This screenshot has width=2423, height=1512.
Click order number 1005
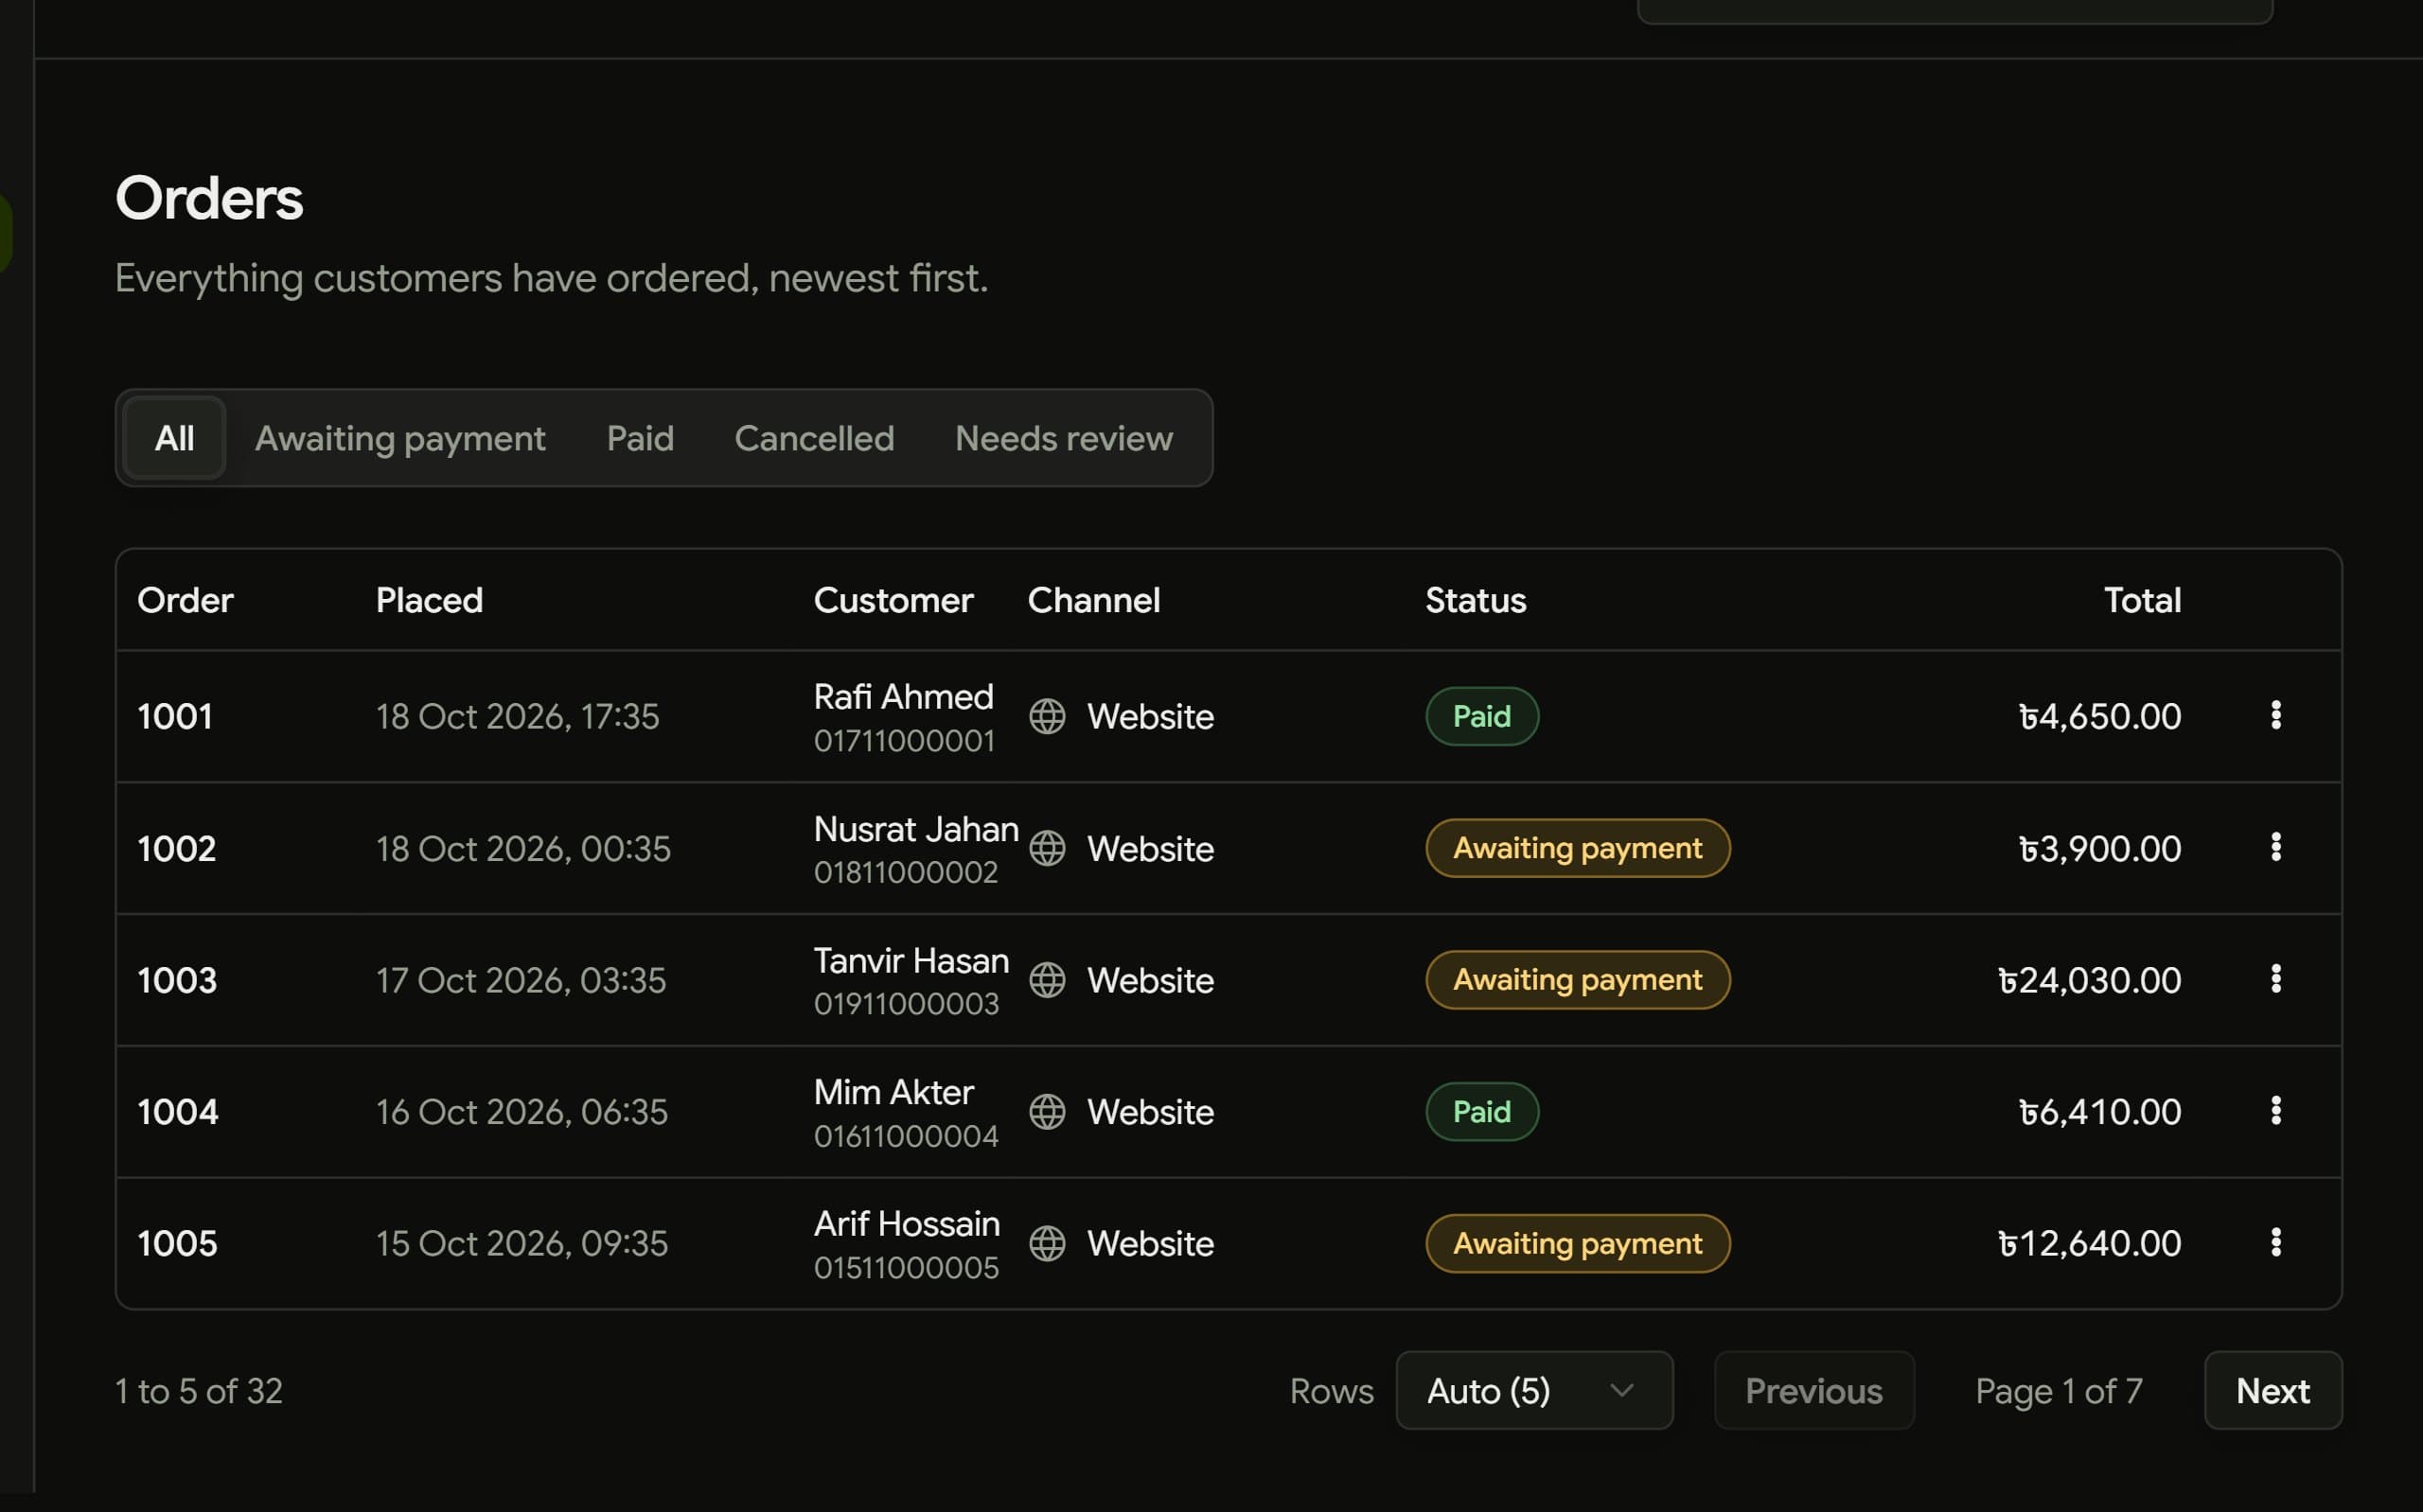[x=177, y=1244]
